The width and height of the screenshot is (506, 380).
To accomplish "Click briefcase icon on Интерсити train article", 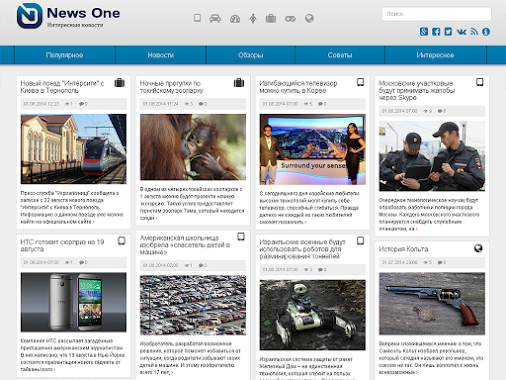I will coord(119,83).
